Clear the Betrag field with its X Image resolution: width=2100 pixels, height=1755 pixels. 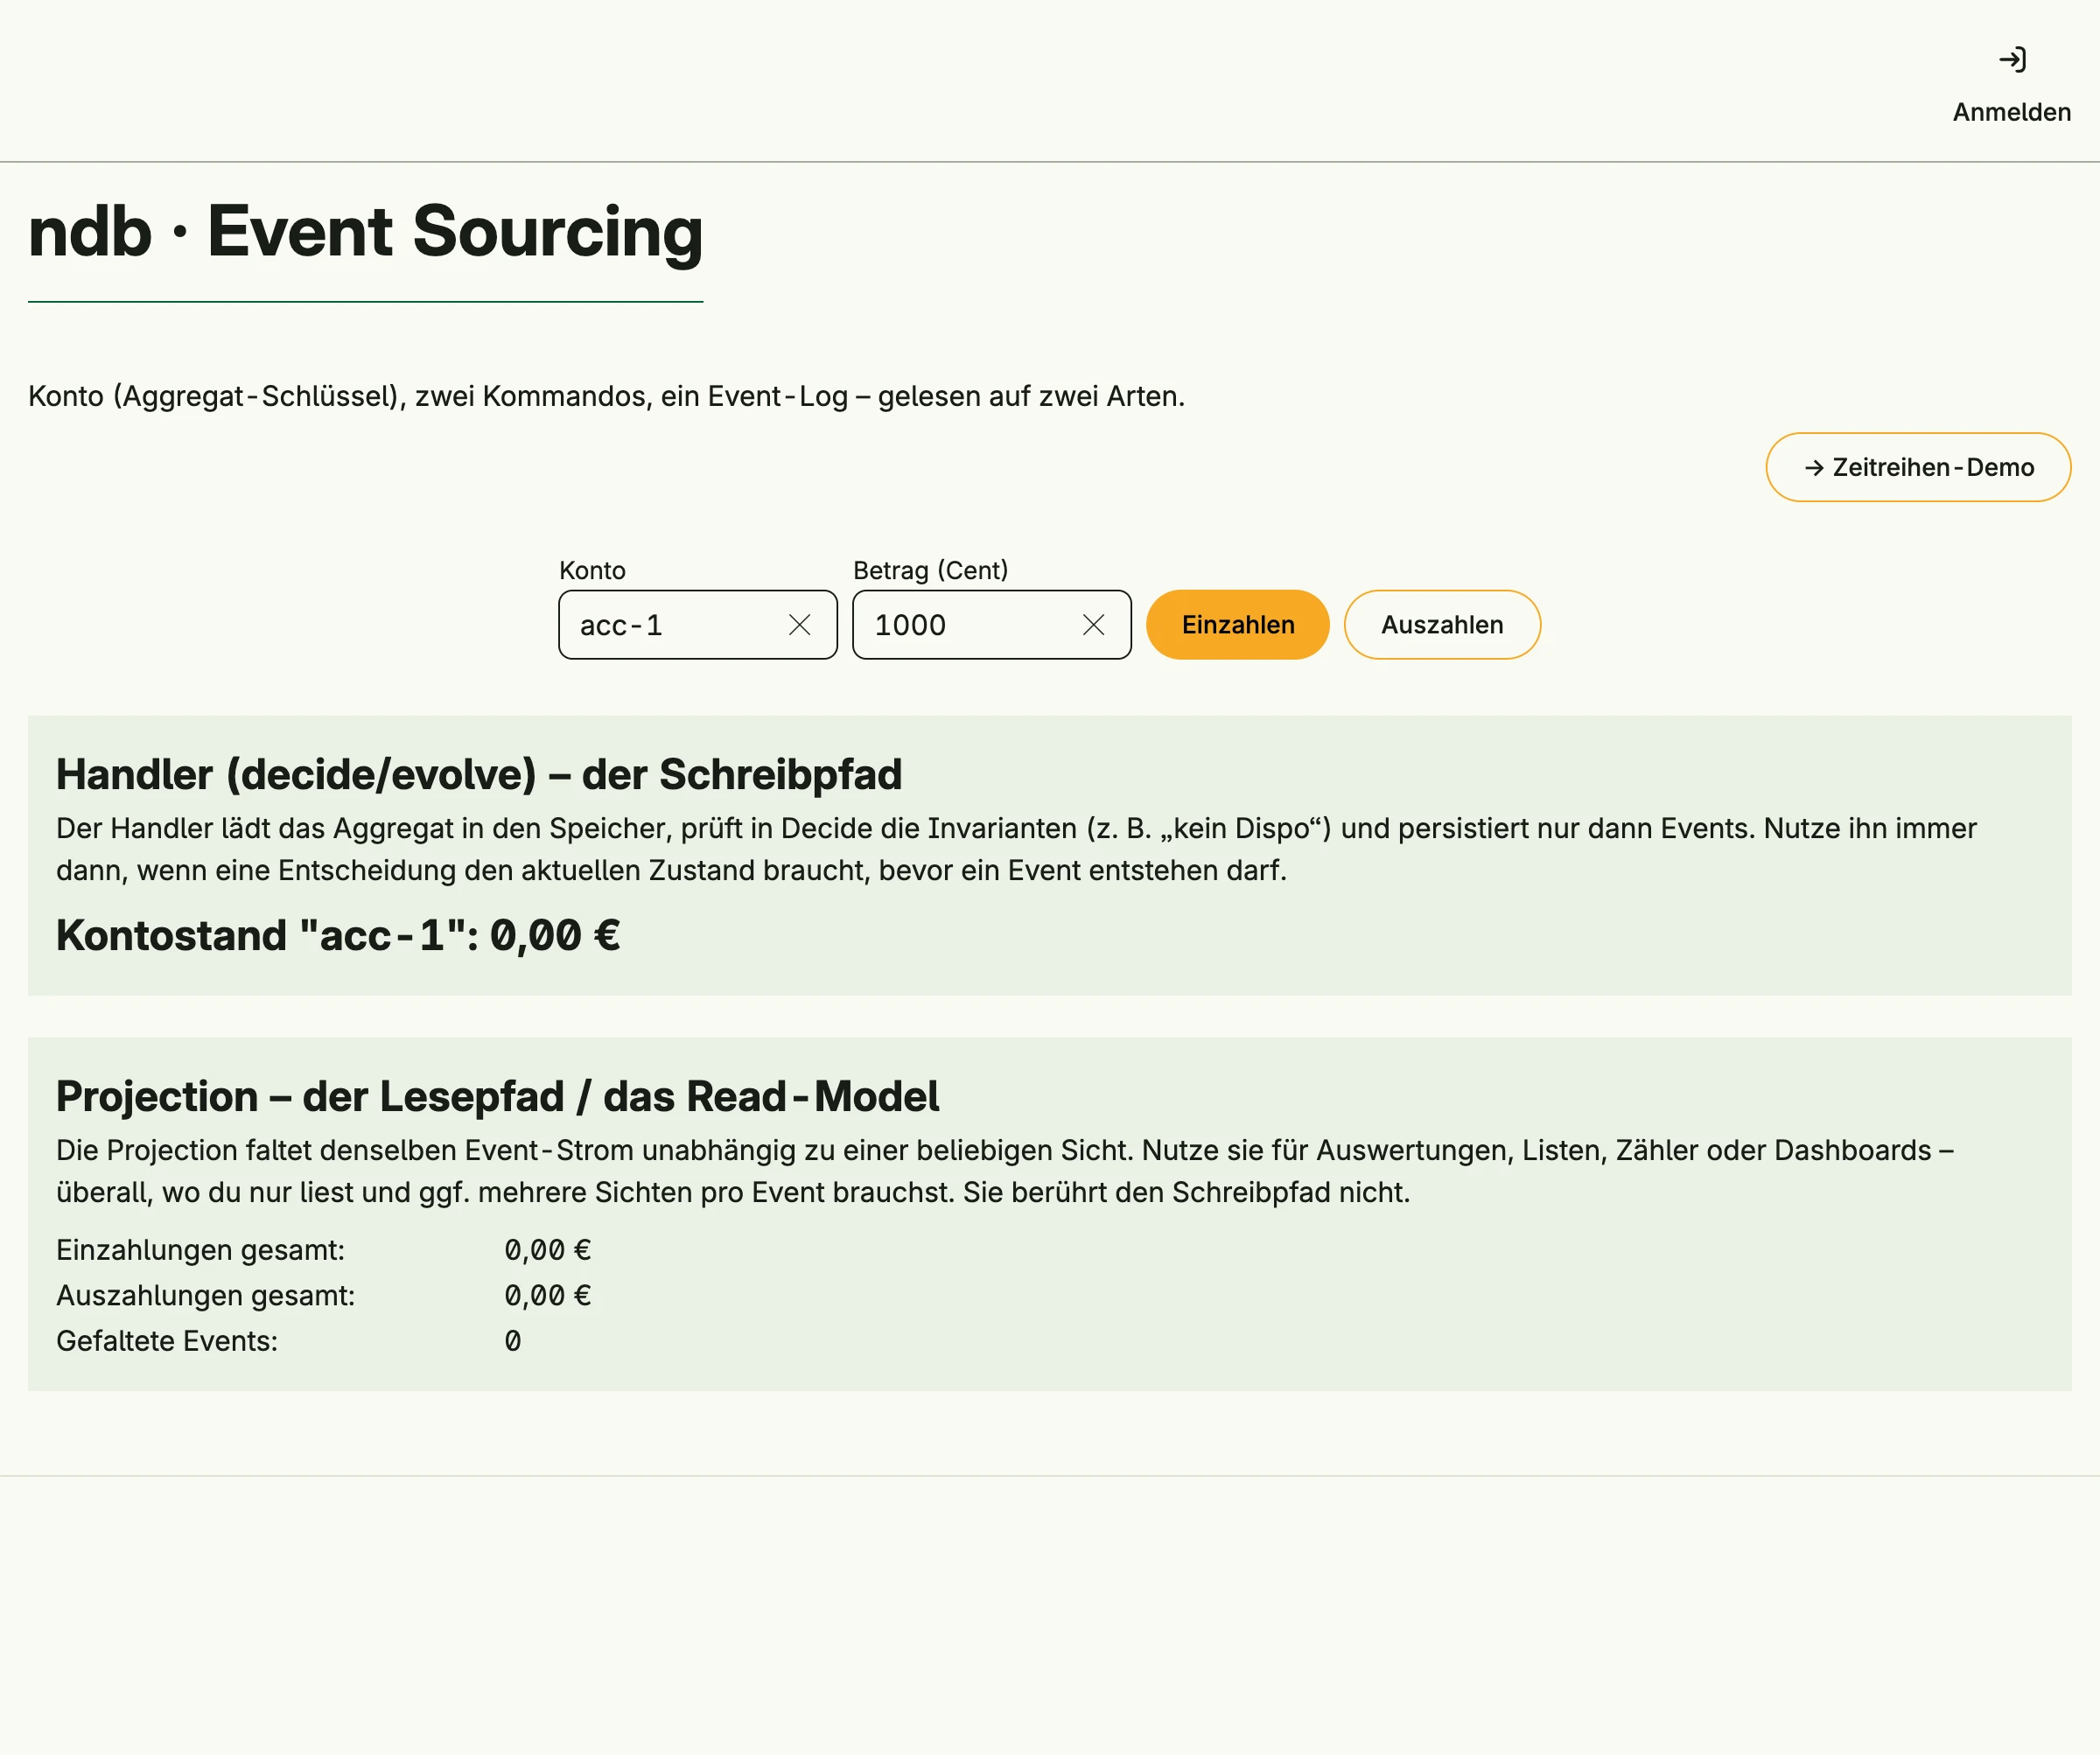coord(1093,625)
